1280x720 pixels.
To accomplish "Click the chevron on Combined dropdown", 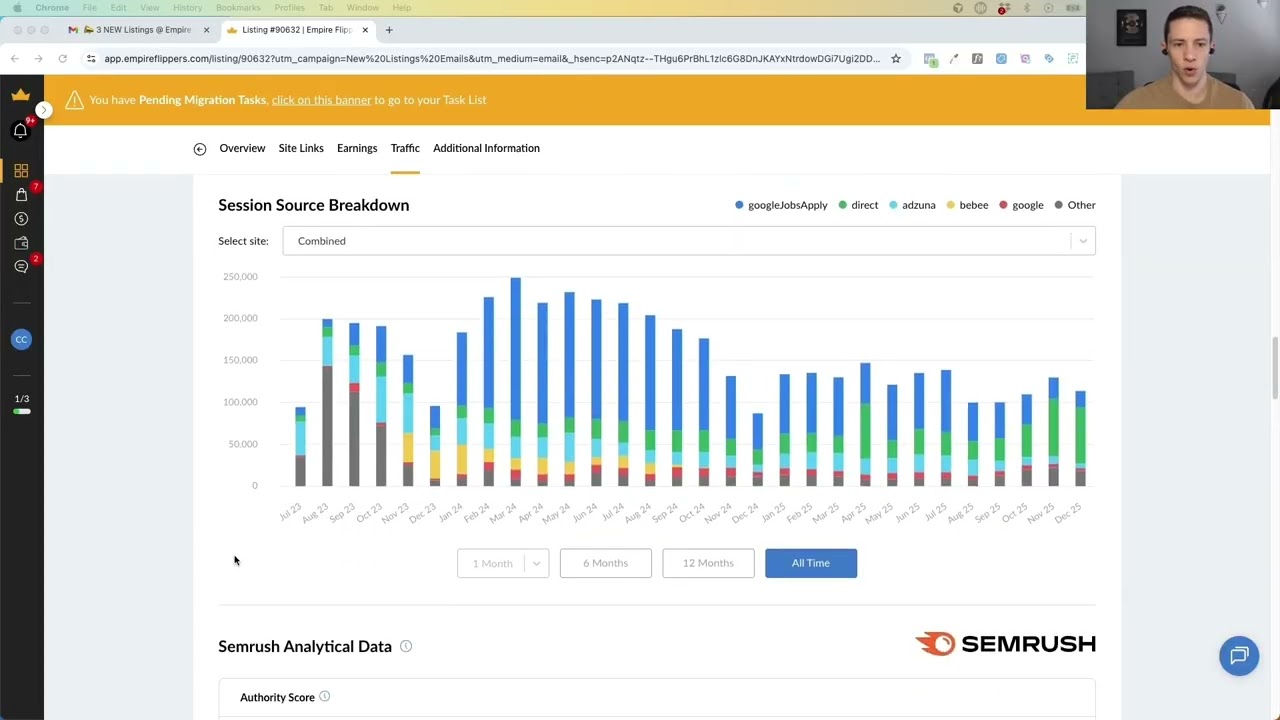I will coord(1083,241).
